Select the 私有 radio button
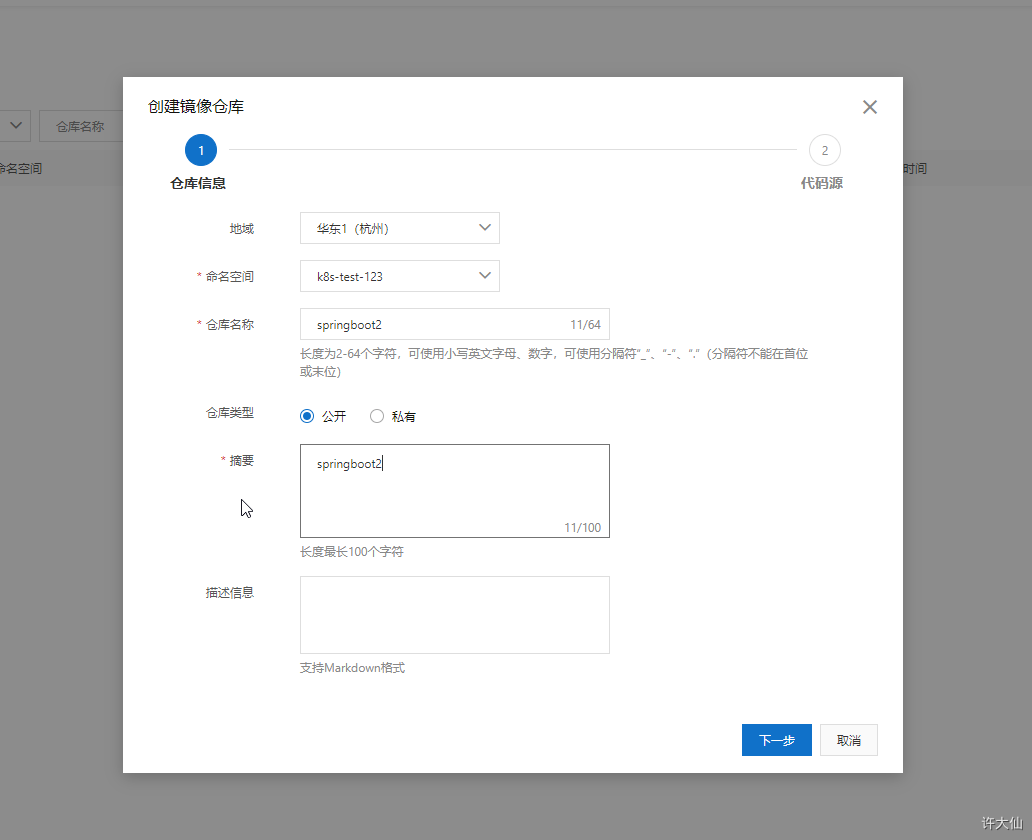Viewport: 1032px width, 840px height. [x=376, y=416]
